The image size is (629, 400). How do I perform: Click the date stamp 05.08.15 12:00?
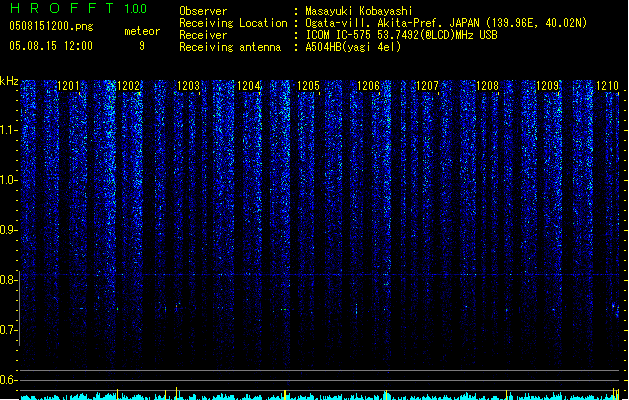51,46
